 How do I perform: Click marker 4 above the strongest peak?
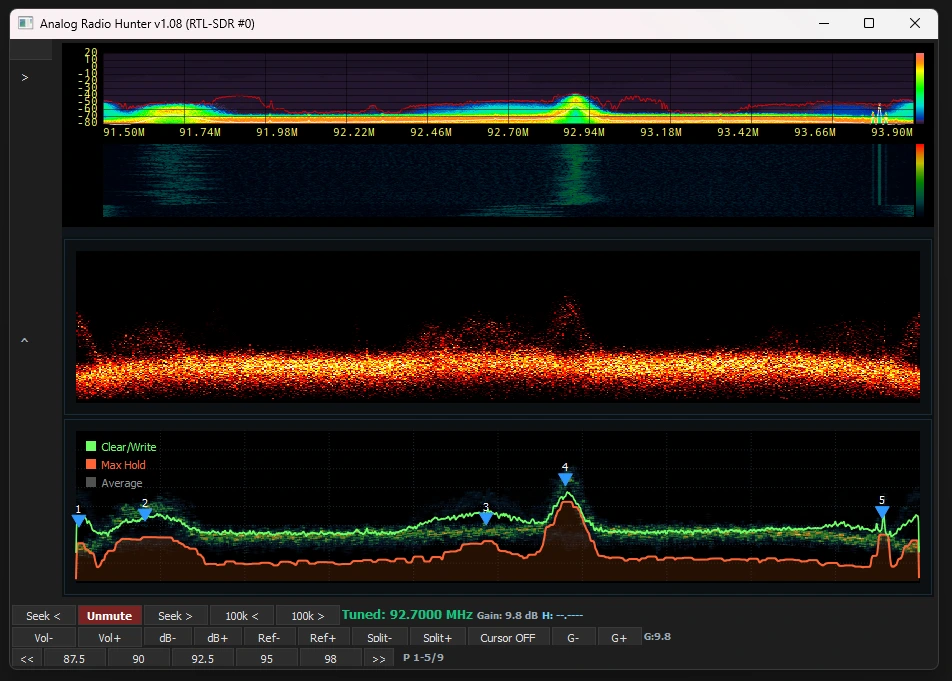pyautogui.click(x=565, y=479)
